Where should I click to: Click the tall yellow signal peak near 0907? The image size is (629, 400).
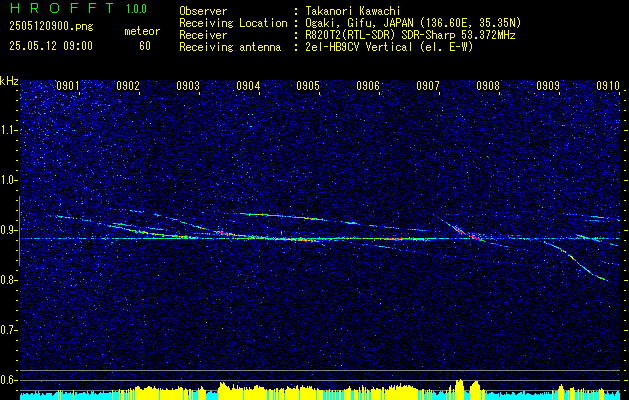click(x=460, y=389)
